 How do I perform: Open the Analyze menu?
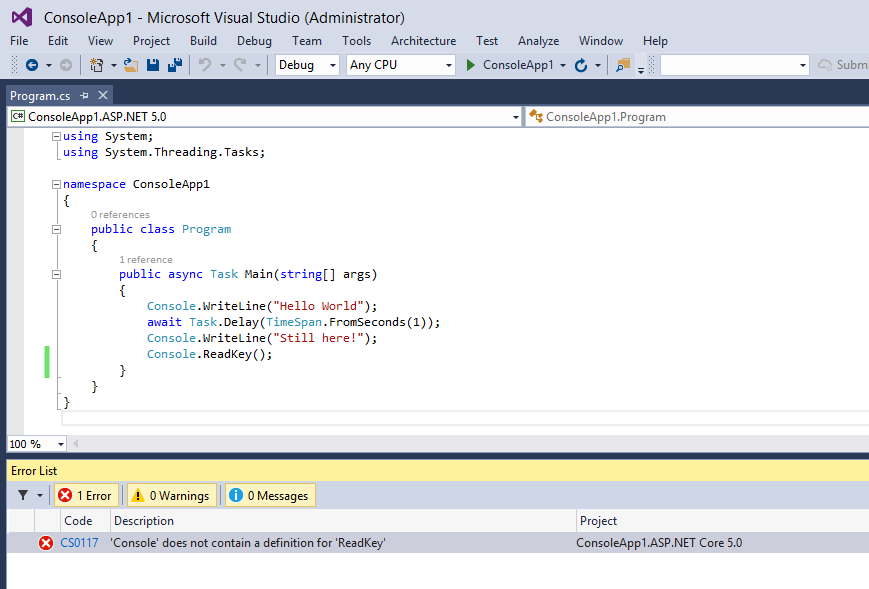538,41
